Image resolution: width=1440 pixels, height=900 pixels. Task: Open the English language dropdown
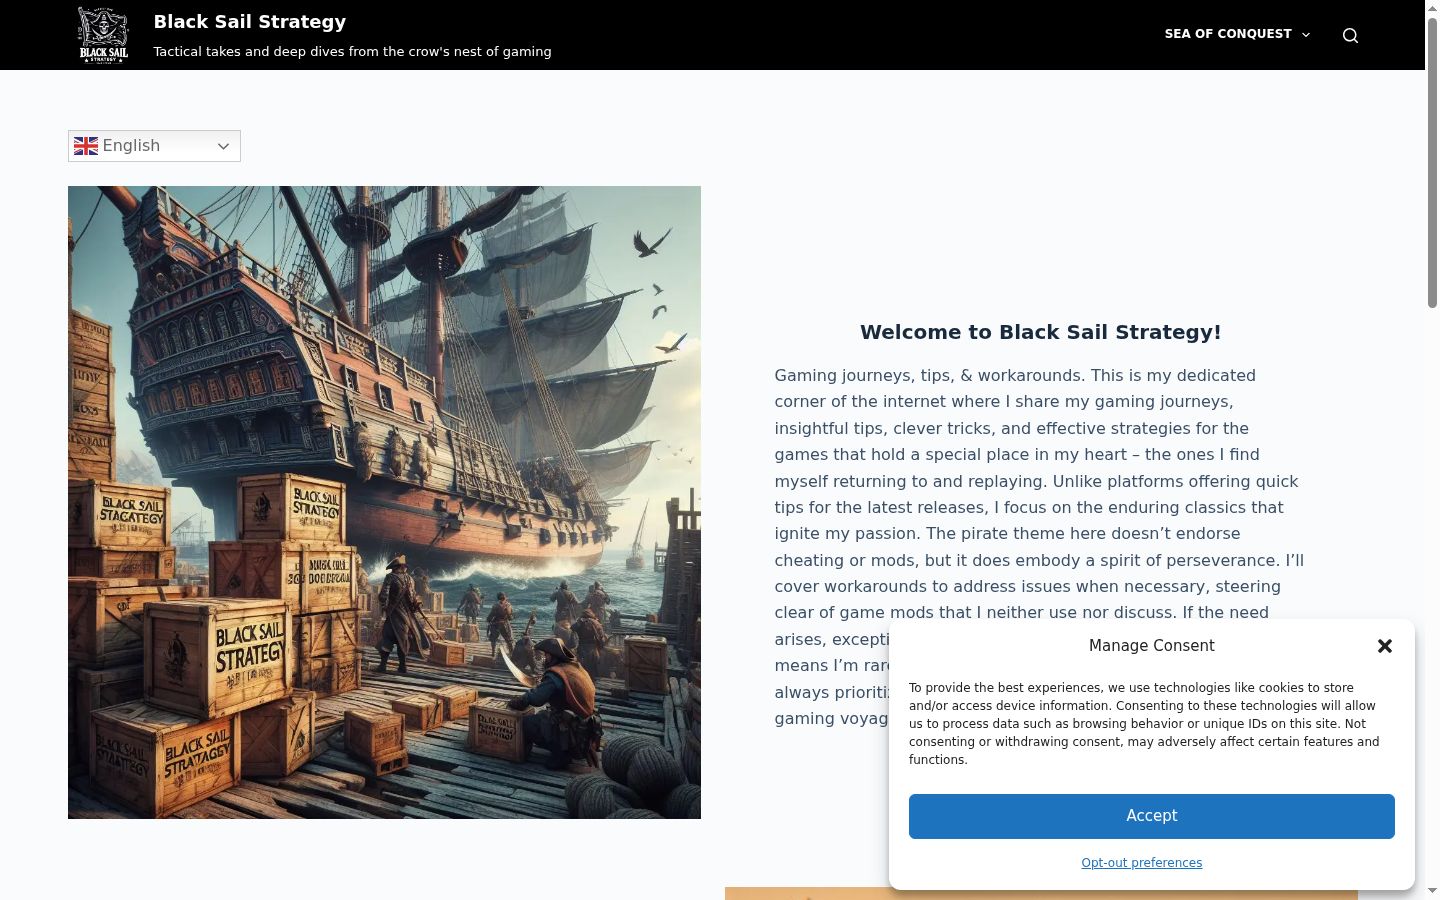point(154,146)
